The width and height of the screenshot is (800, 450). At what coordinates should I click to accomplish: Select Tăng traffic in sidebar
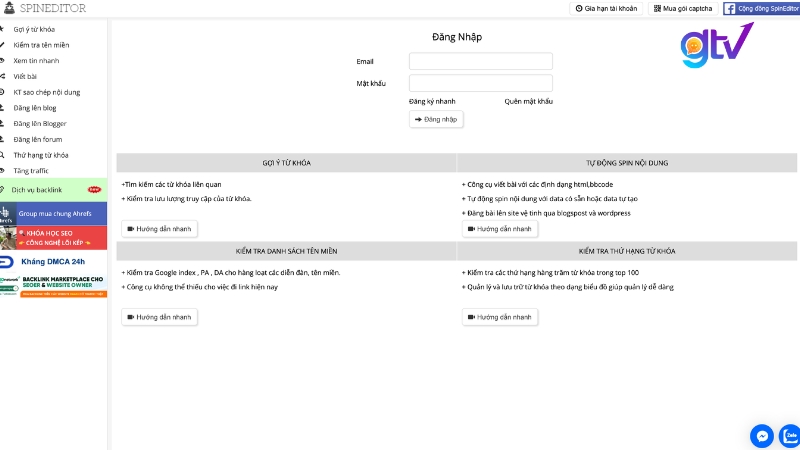[x=31, y=170]
